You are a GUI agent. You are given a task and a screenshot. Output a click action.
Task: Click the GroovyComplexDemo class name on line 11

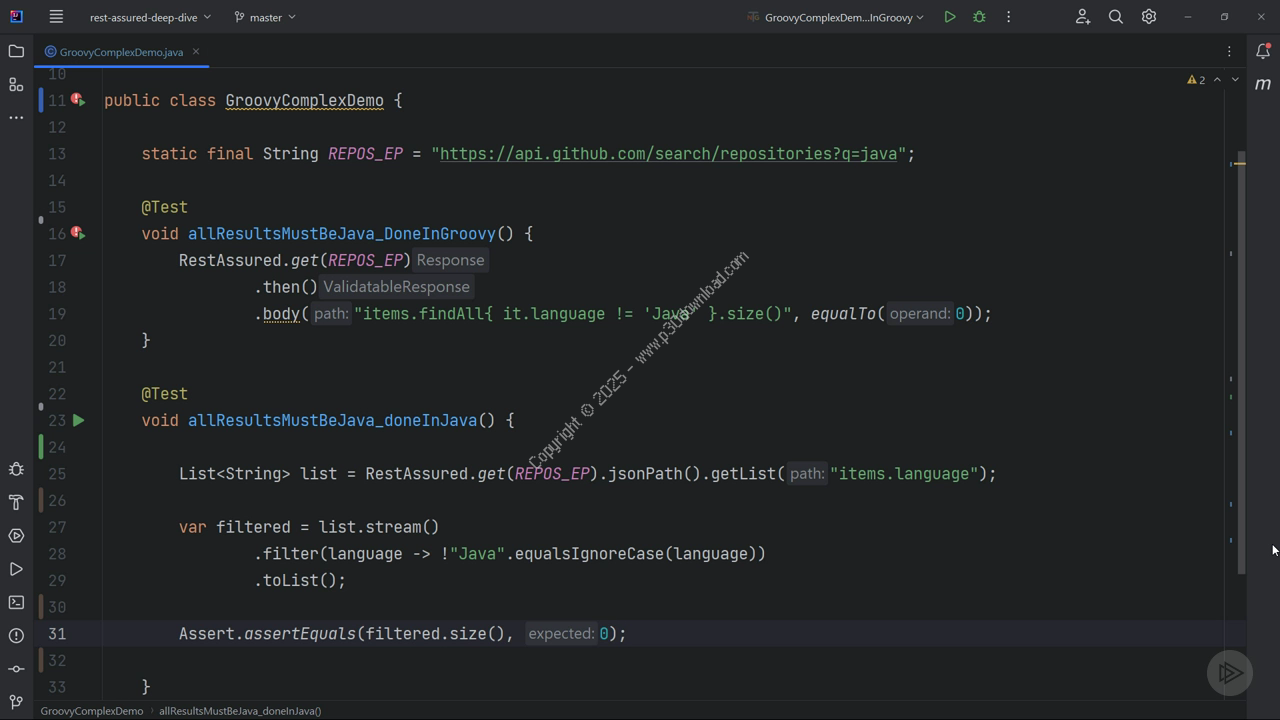[x=304, y=100]
